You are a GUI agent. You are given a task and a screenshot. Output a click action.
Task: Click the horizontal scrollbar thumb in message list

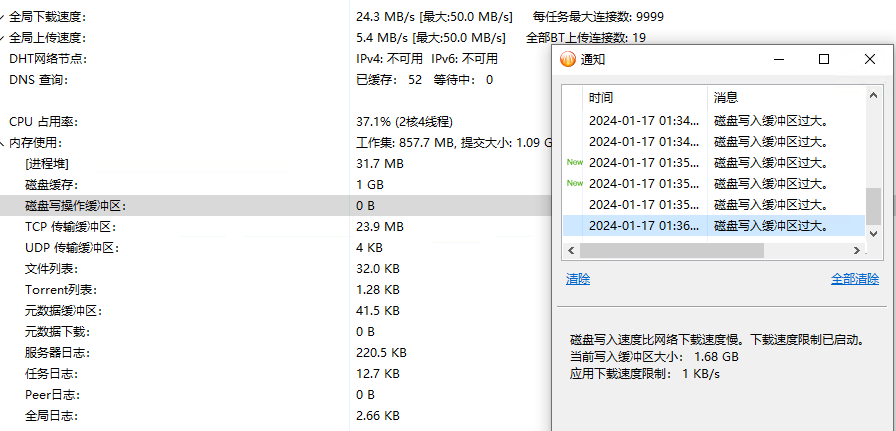(672, 250)
